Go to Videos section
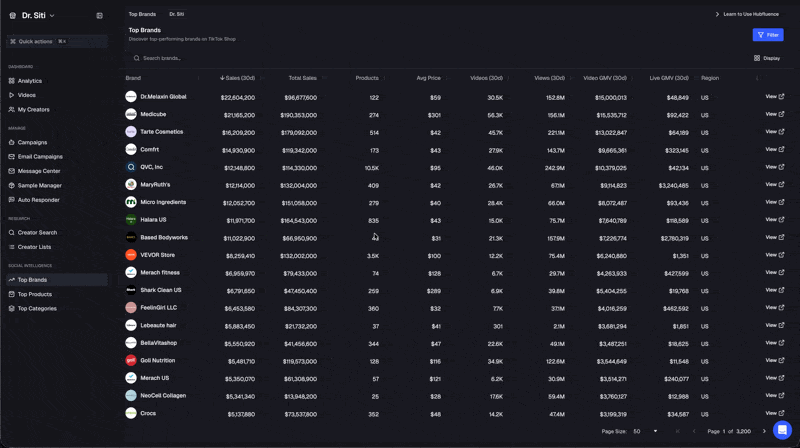Viewport: 800px width, 448px height. tap(27, 95)
